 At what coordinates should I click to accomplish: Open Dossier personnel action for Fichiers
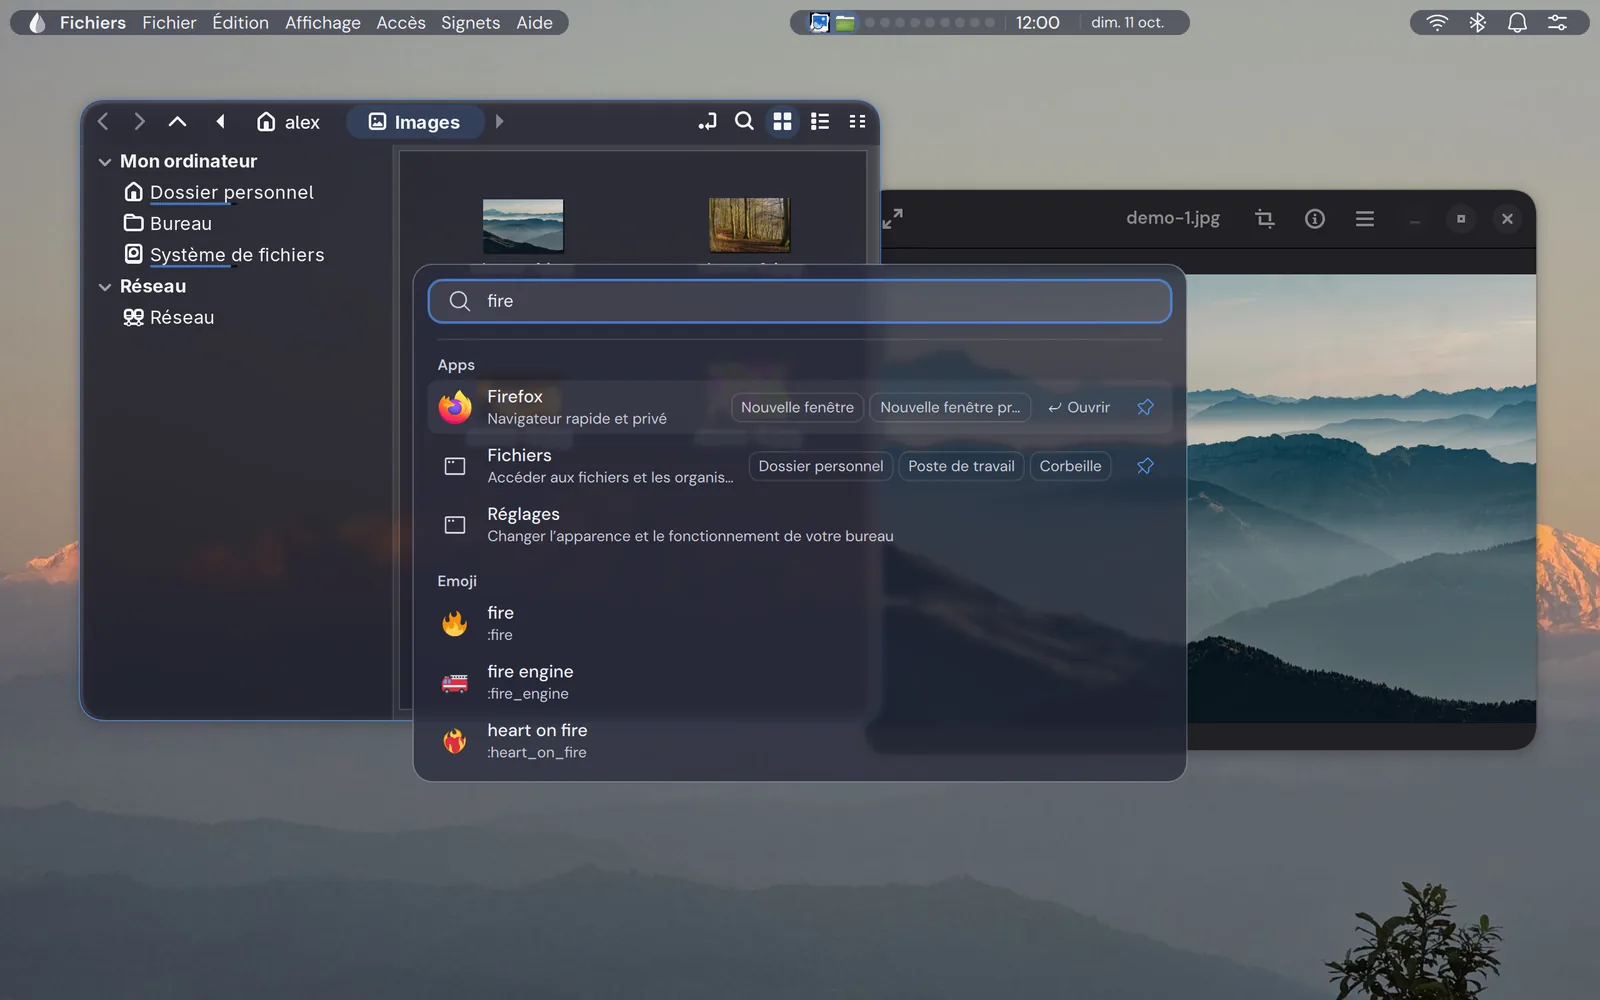point(820,466)
